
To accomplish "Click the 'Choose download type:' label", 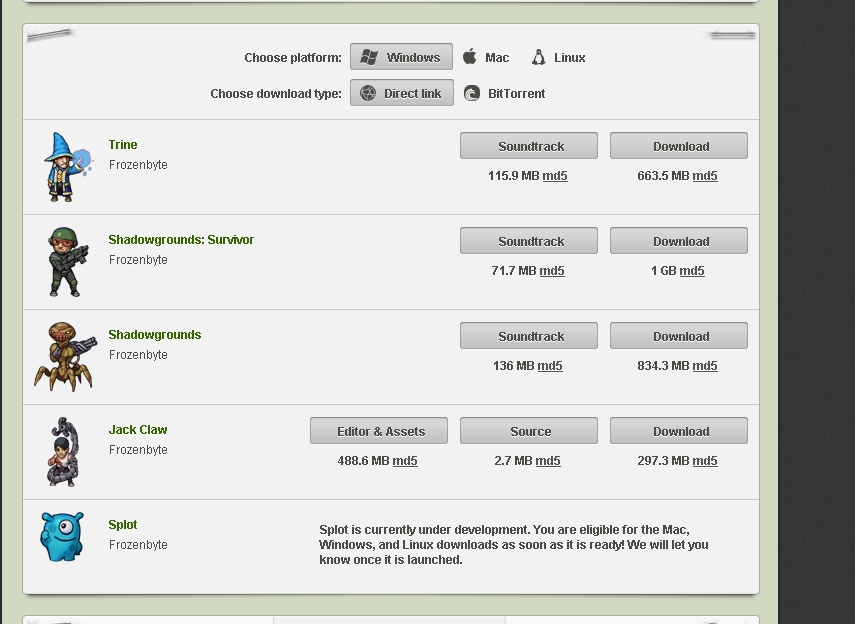I will tap(276, 93).
